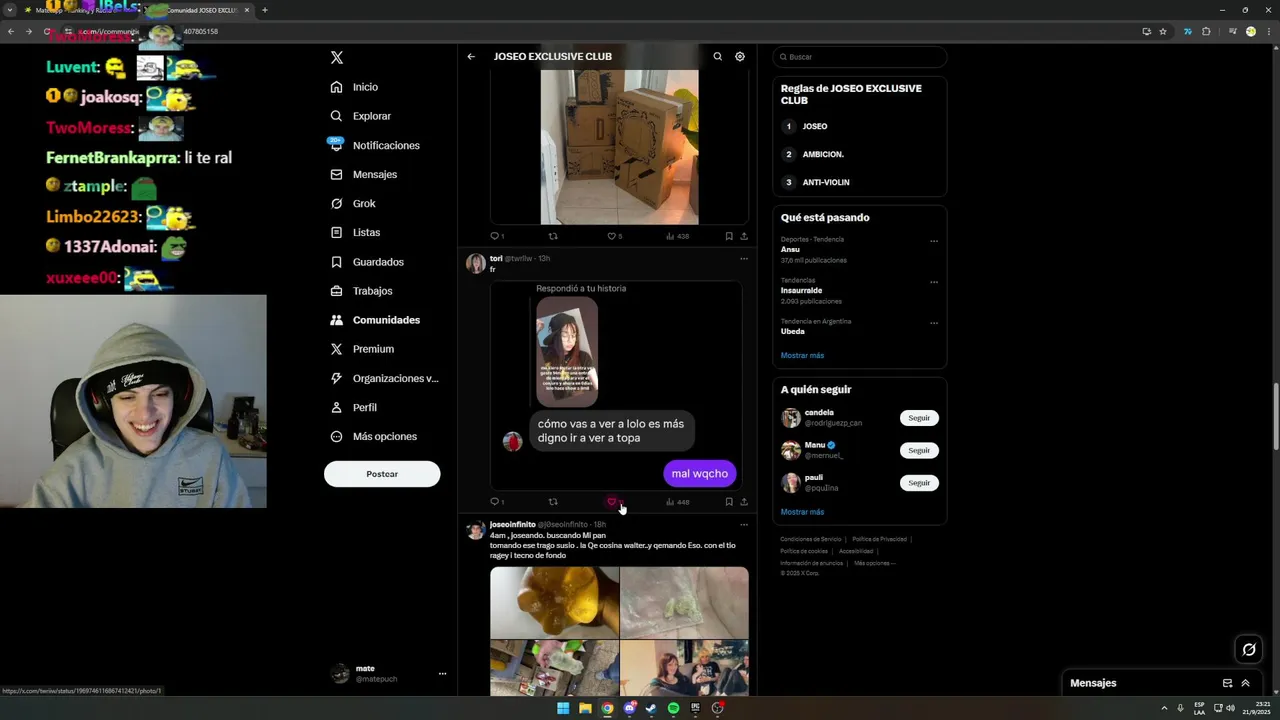The width and height of the screenshot is (1280, 720).
Task: Open account menu dots next to mate
Action: click(x=442, y=674)
